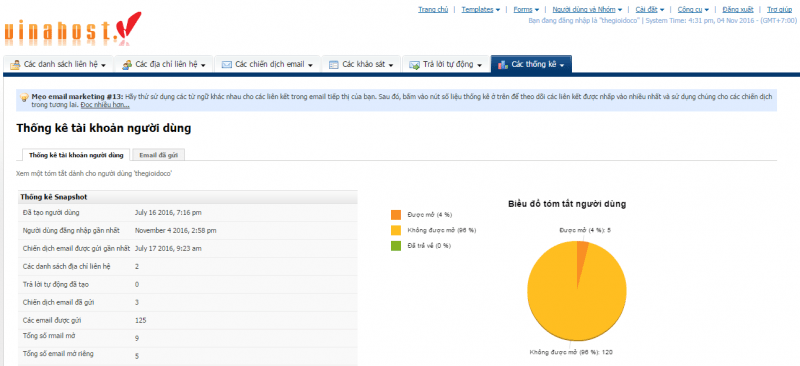Click the lightbulb tip icon
Screen dimensions: 800x366
pyautogui.click(x=23, y=96)
